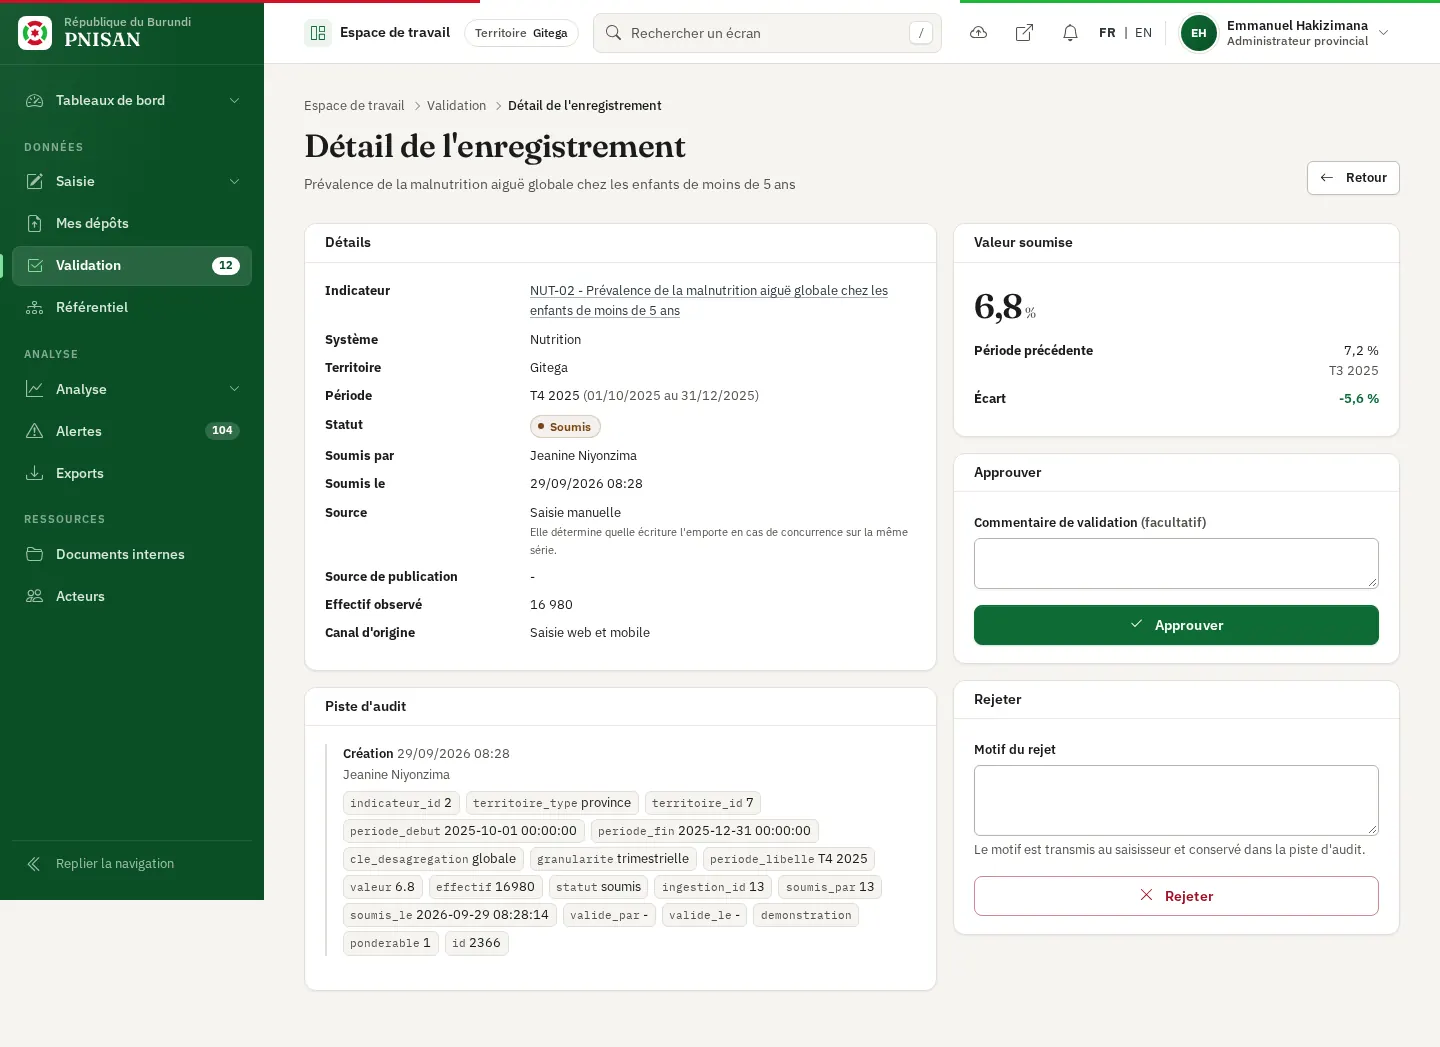Expand the Saisie menu chevron
This screenshot has height=1047, width=1440.
235,181
